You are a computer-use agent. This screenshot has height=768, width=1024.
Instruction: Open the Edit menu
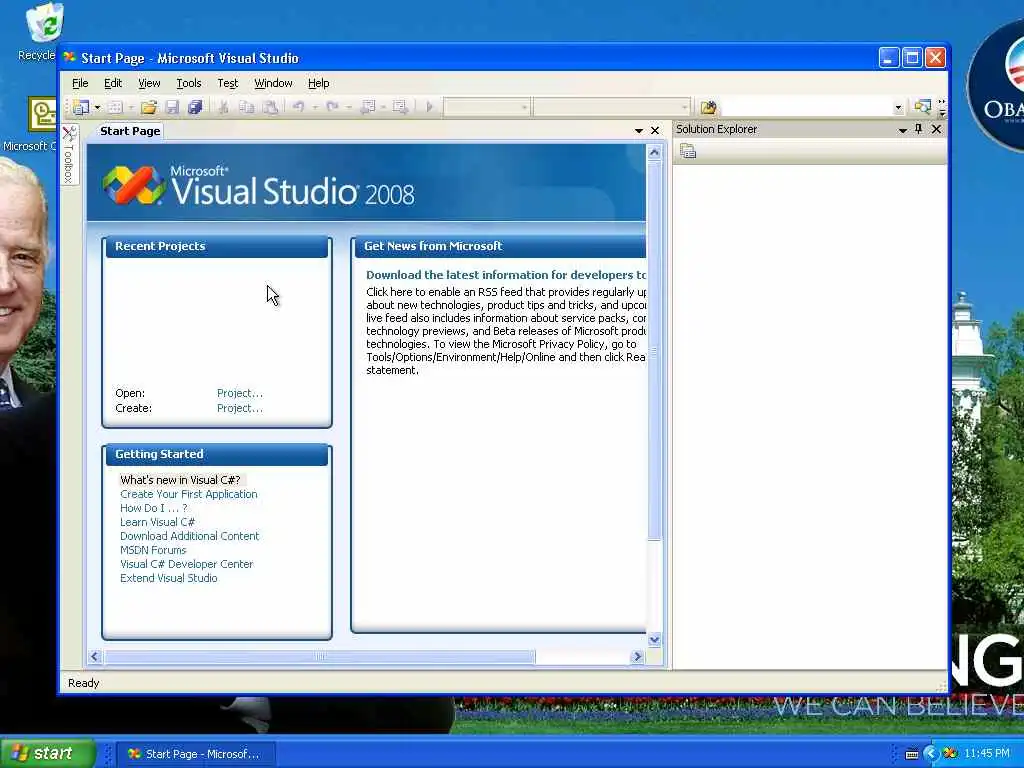[x=113, y=83]
